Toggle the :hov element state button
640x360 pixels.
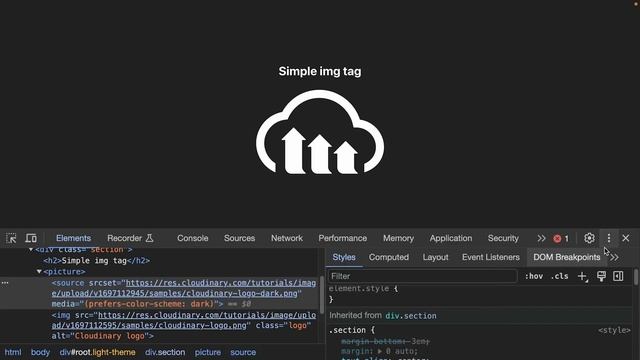point(534,276)
